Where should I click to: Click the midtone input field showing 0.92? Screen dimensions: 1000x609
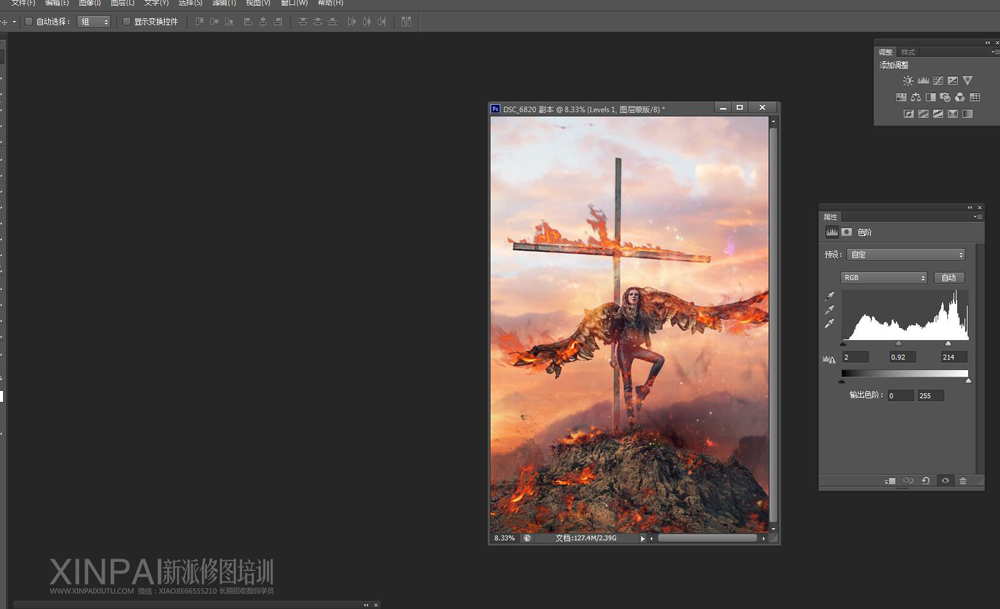[x=903, y=357]
